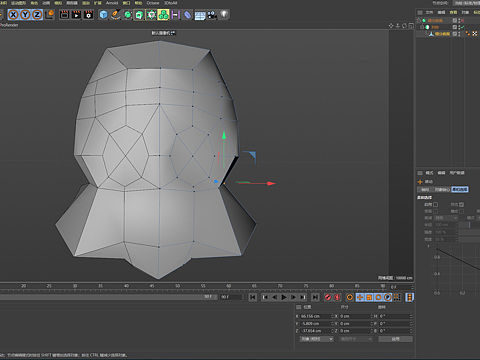Click the light bulb icon
This screenshot has height=360, width=480.
(x=224, y=14)
